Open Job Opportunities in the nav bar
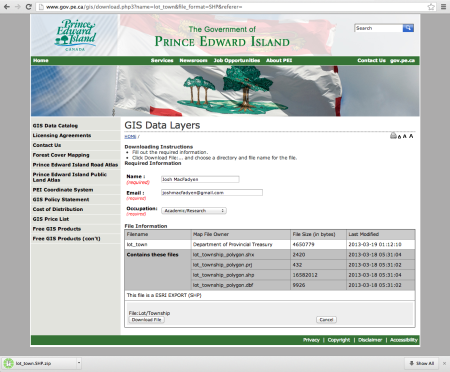This screenshot has height=372, width=450. coord(237,60)
